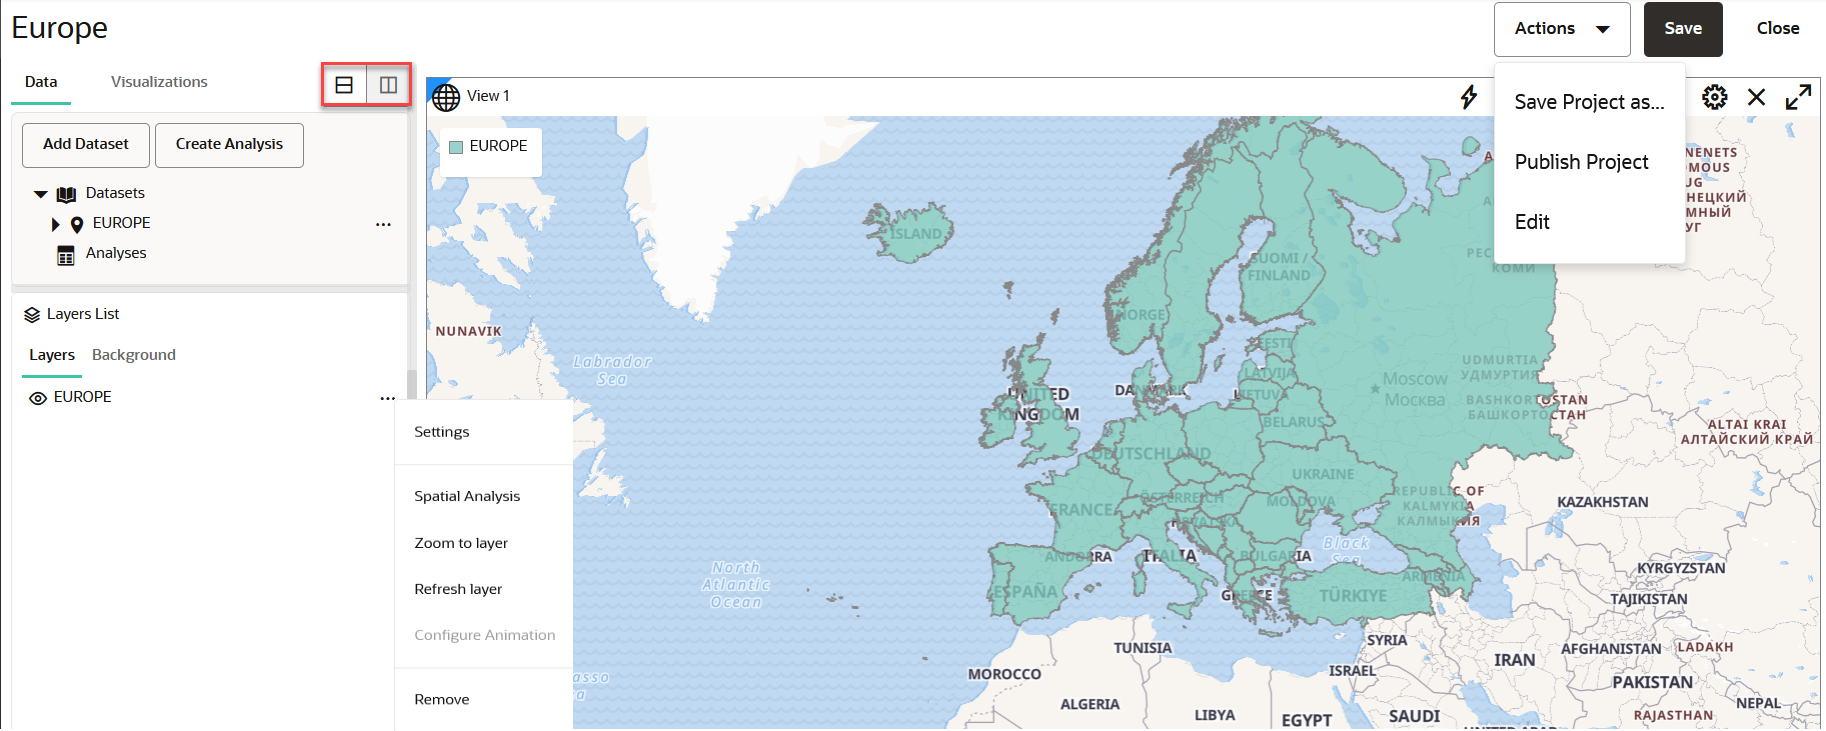
Task: Click the EUROPE dataset location pin icon
Action: tap(77, 224)
